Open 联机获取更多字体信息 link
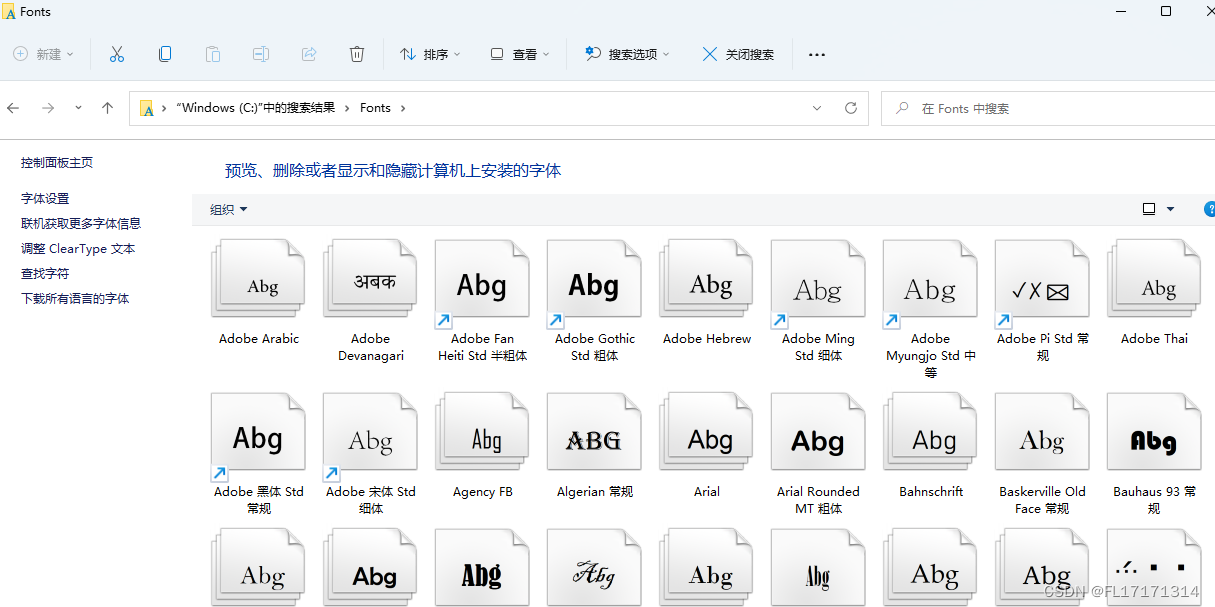 (x=81, y=224)
